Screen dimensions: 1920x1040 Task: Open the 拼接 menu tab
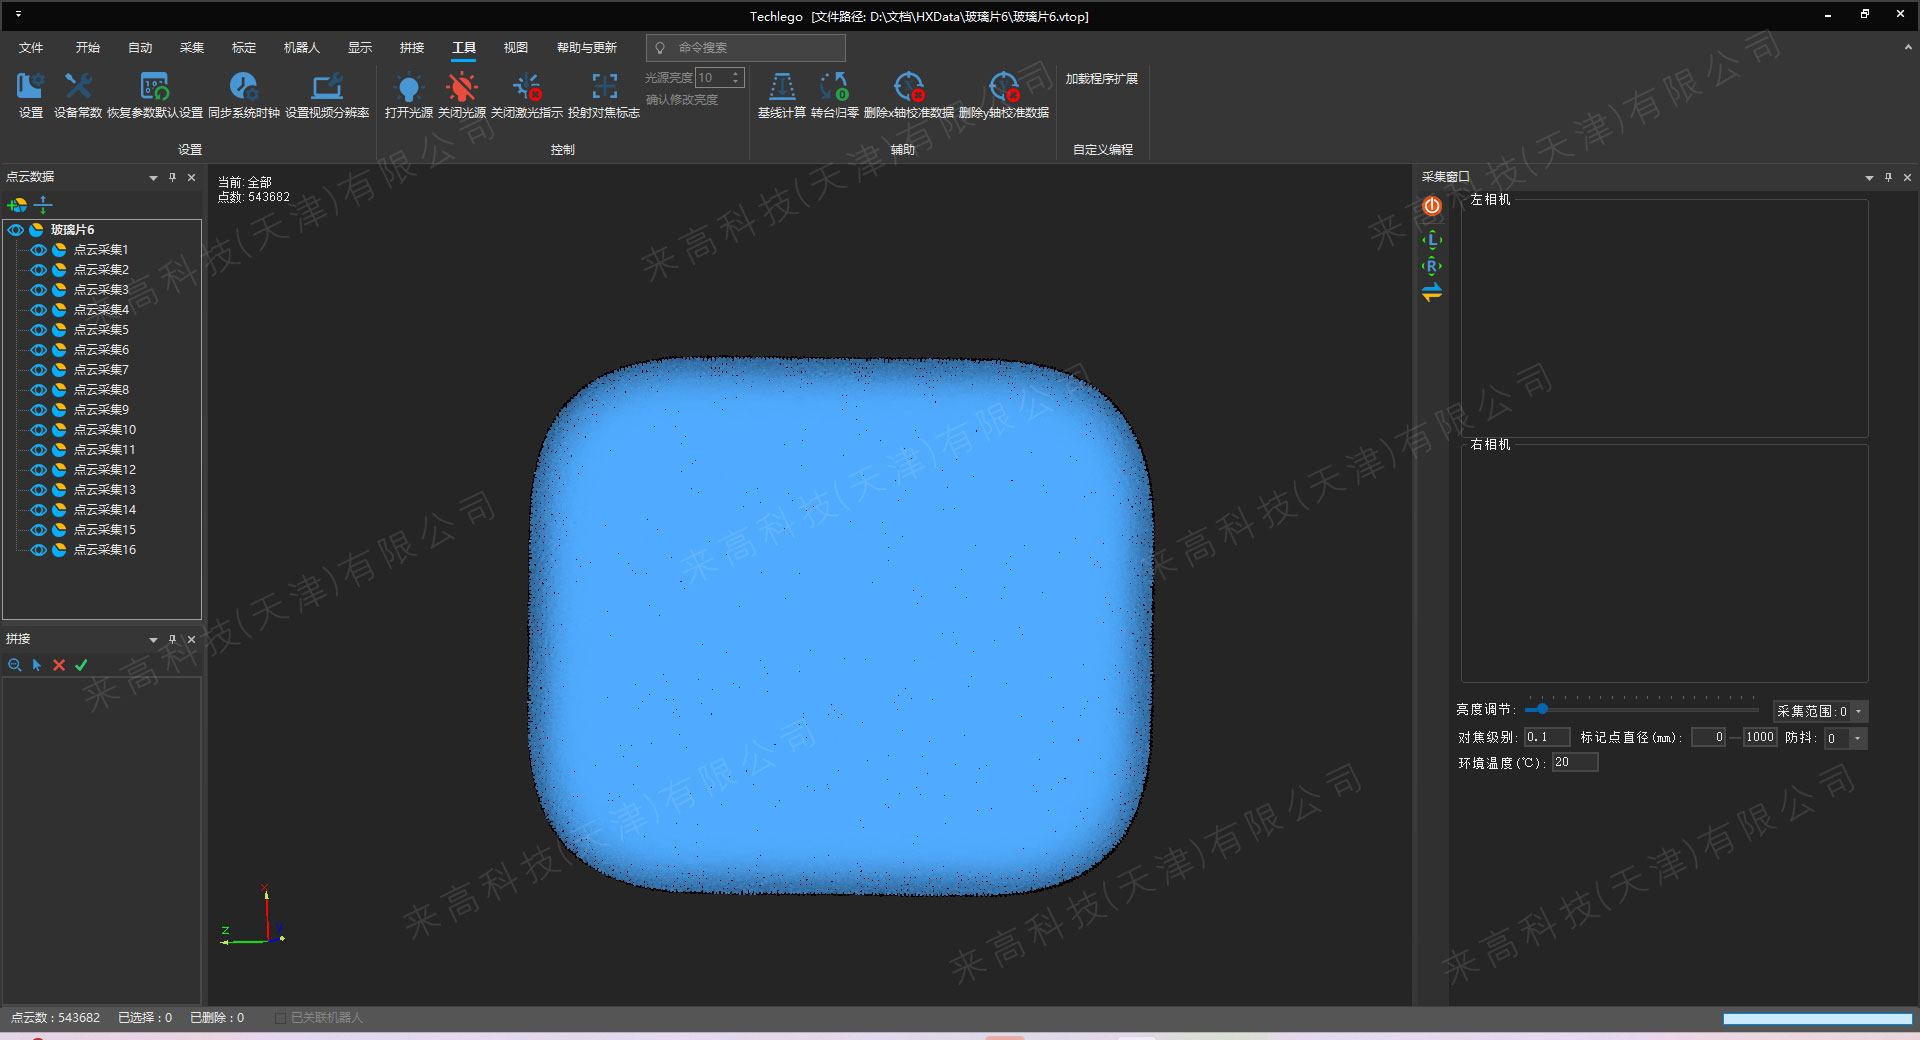tap(411, 47)
